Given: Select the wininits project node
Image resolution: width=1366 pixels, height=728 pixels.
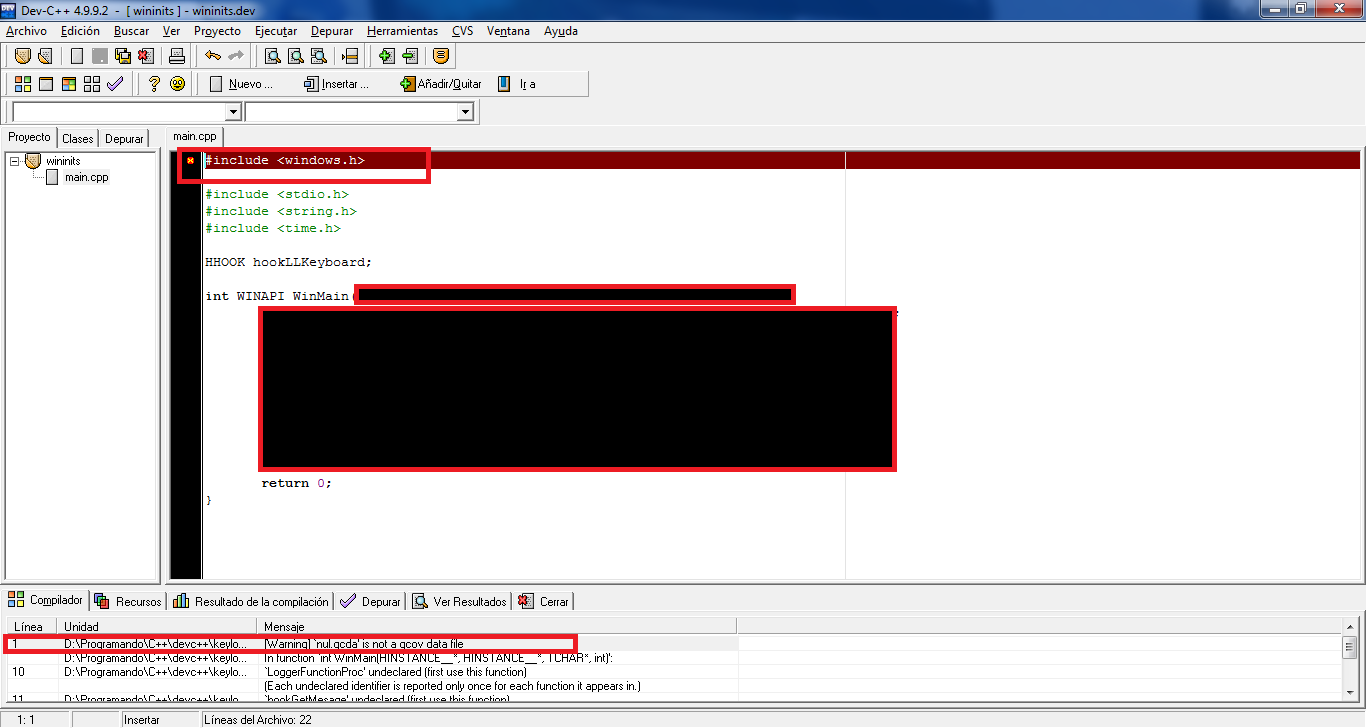Looking at the screenshot, I should [63, 161].
